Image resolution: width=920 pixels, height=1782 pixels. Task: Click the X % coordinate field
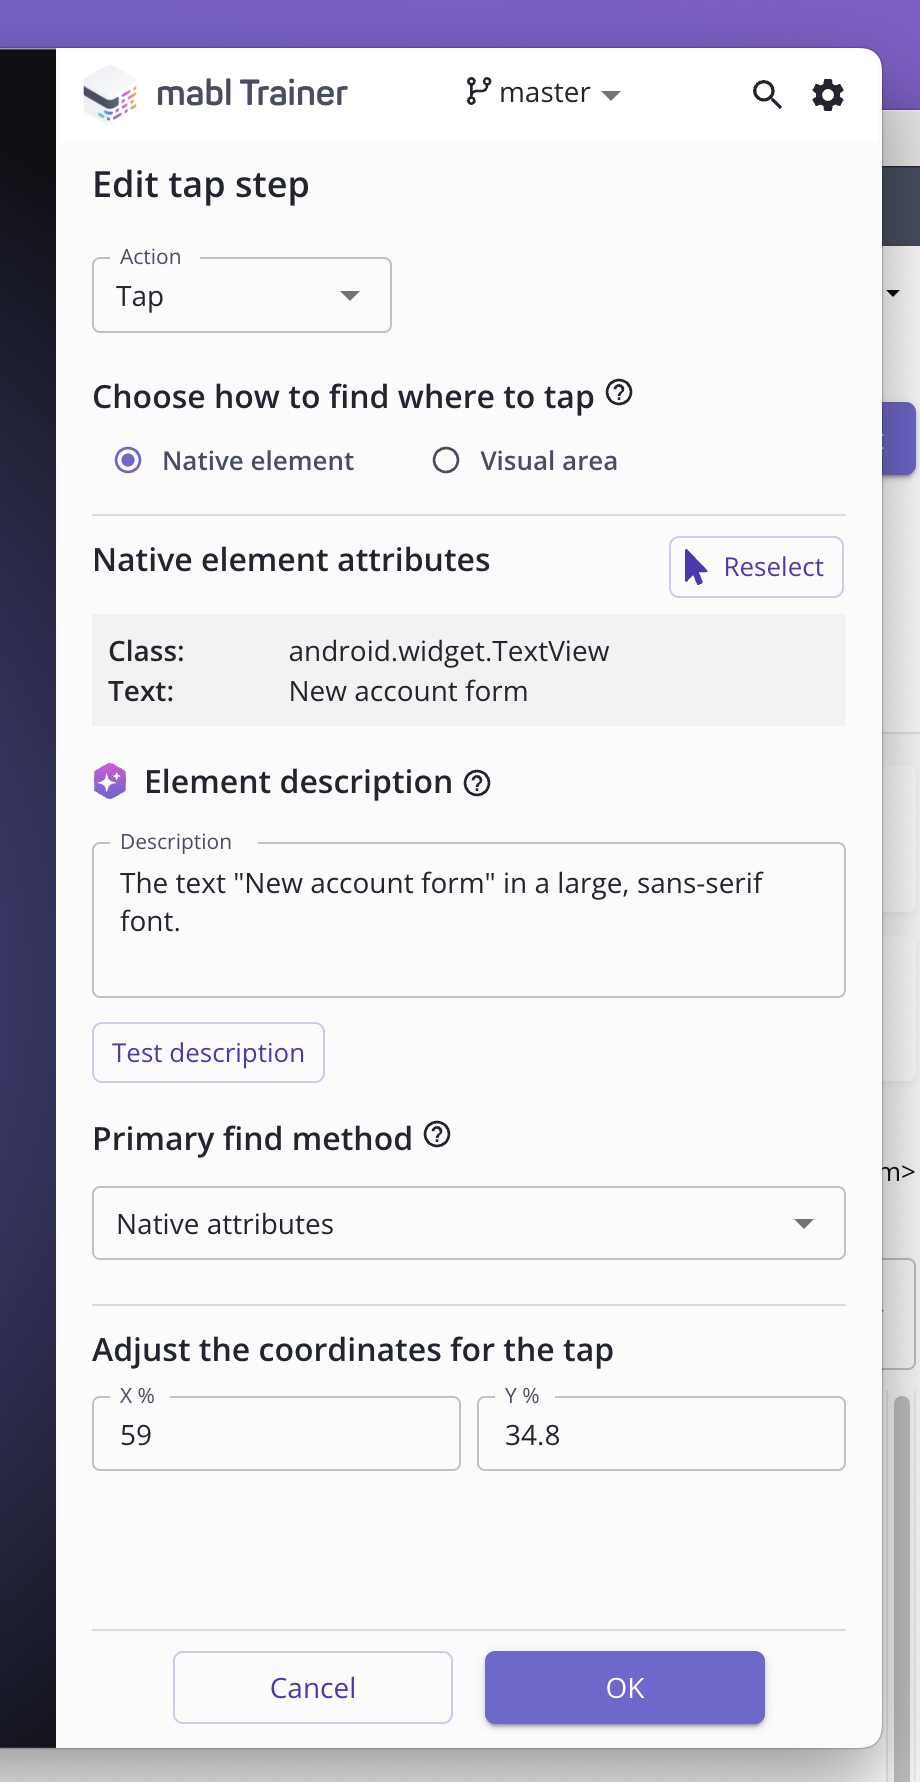point(276,1434)
